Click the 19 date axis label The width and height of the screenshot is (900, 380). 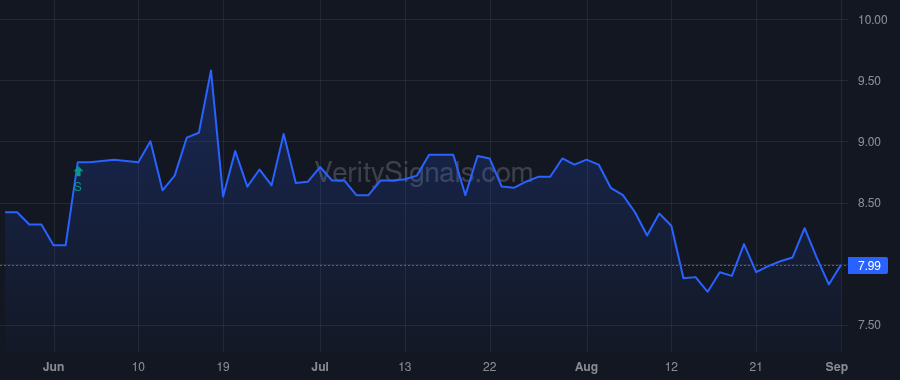click(223, 367)
